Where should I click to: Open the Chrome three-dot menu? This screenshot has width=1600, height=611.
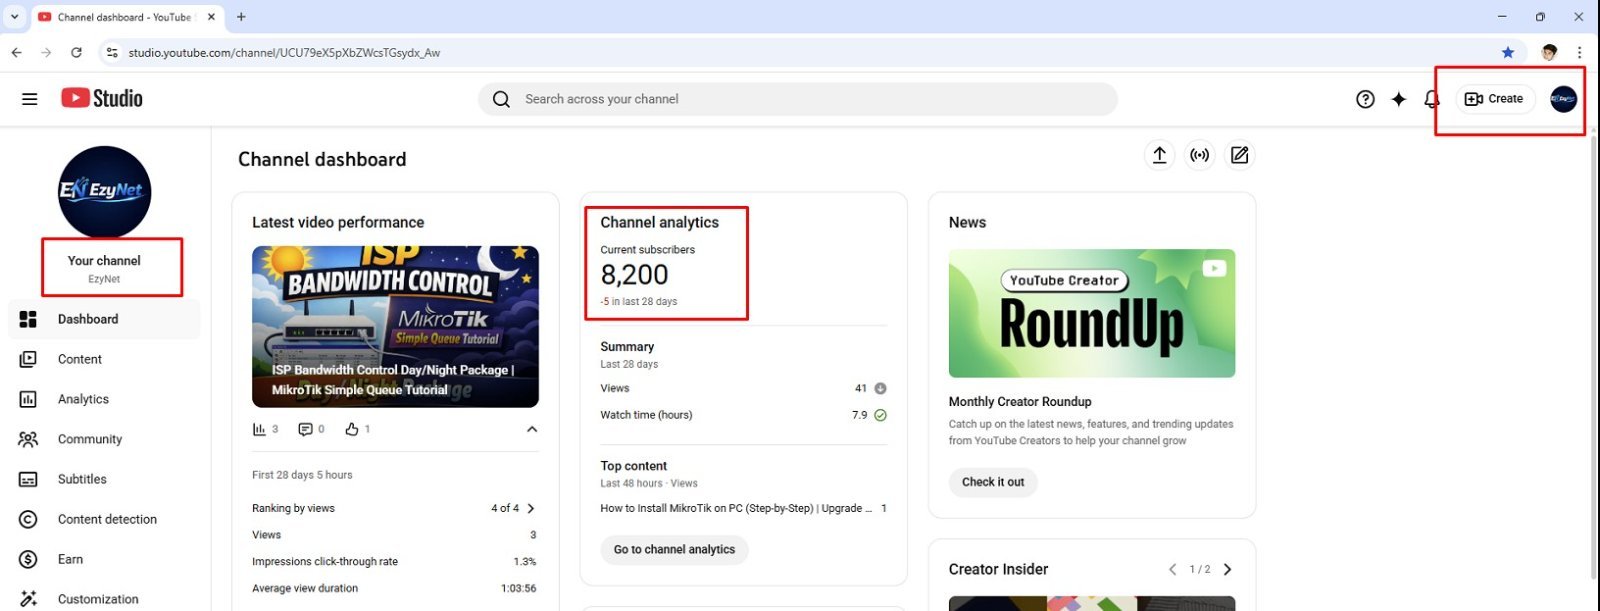click(x=1579, y=52)
